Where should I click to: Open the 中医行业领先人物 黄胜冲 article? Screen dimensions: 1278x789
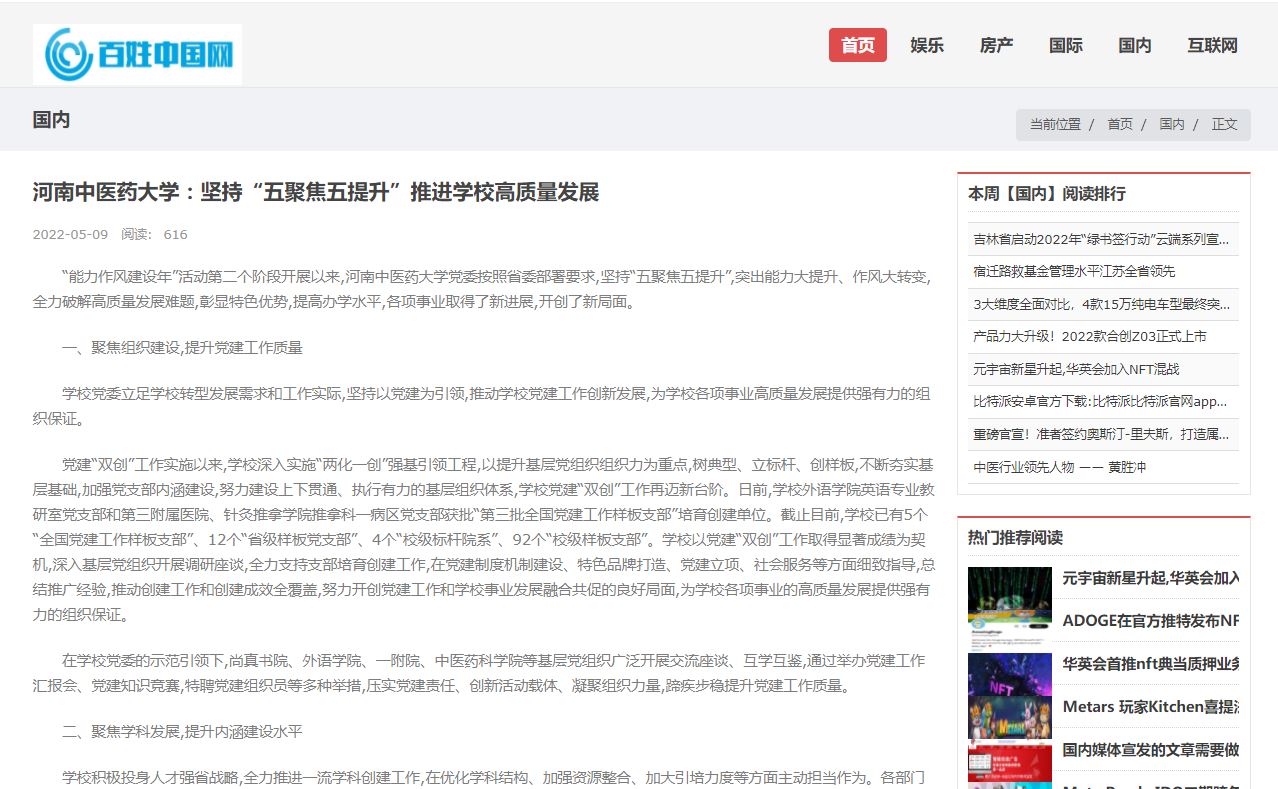point(1059,467)
